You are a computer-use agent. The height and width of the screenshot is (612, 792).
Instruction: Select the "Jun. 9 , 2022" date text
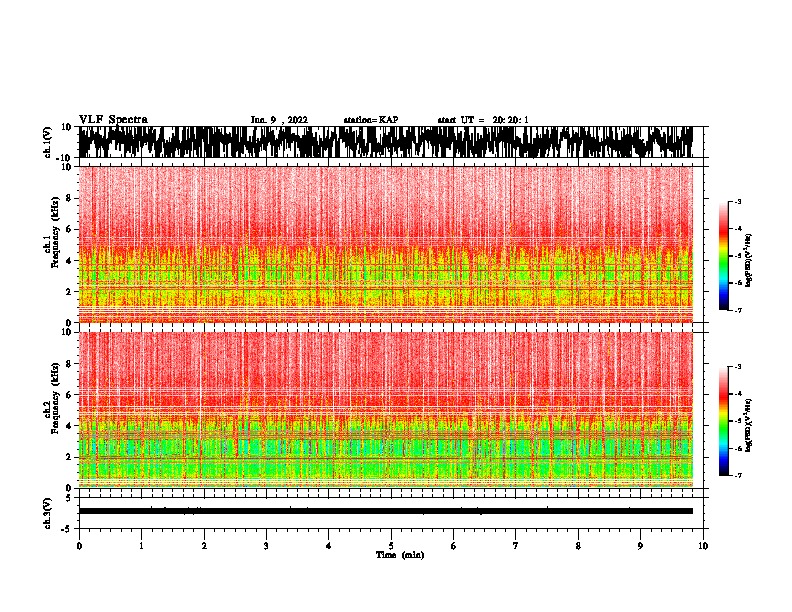coord(279,120)
